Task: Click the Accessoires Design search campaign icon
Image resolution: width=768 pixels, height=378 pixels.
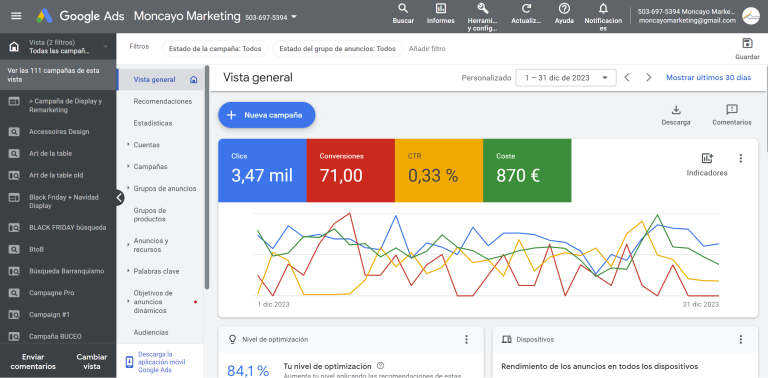Action: pos(14,132)
